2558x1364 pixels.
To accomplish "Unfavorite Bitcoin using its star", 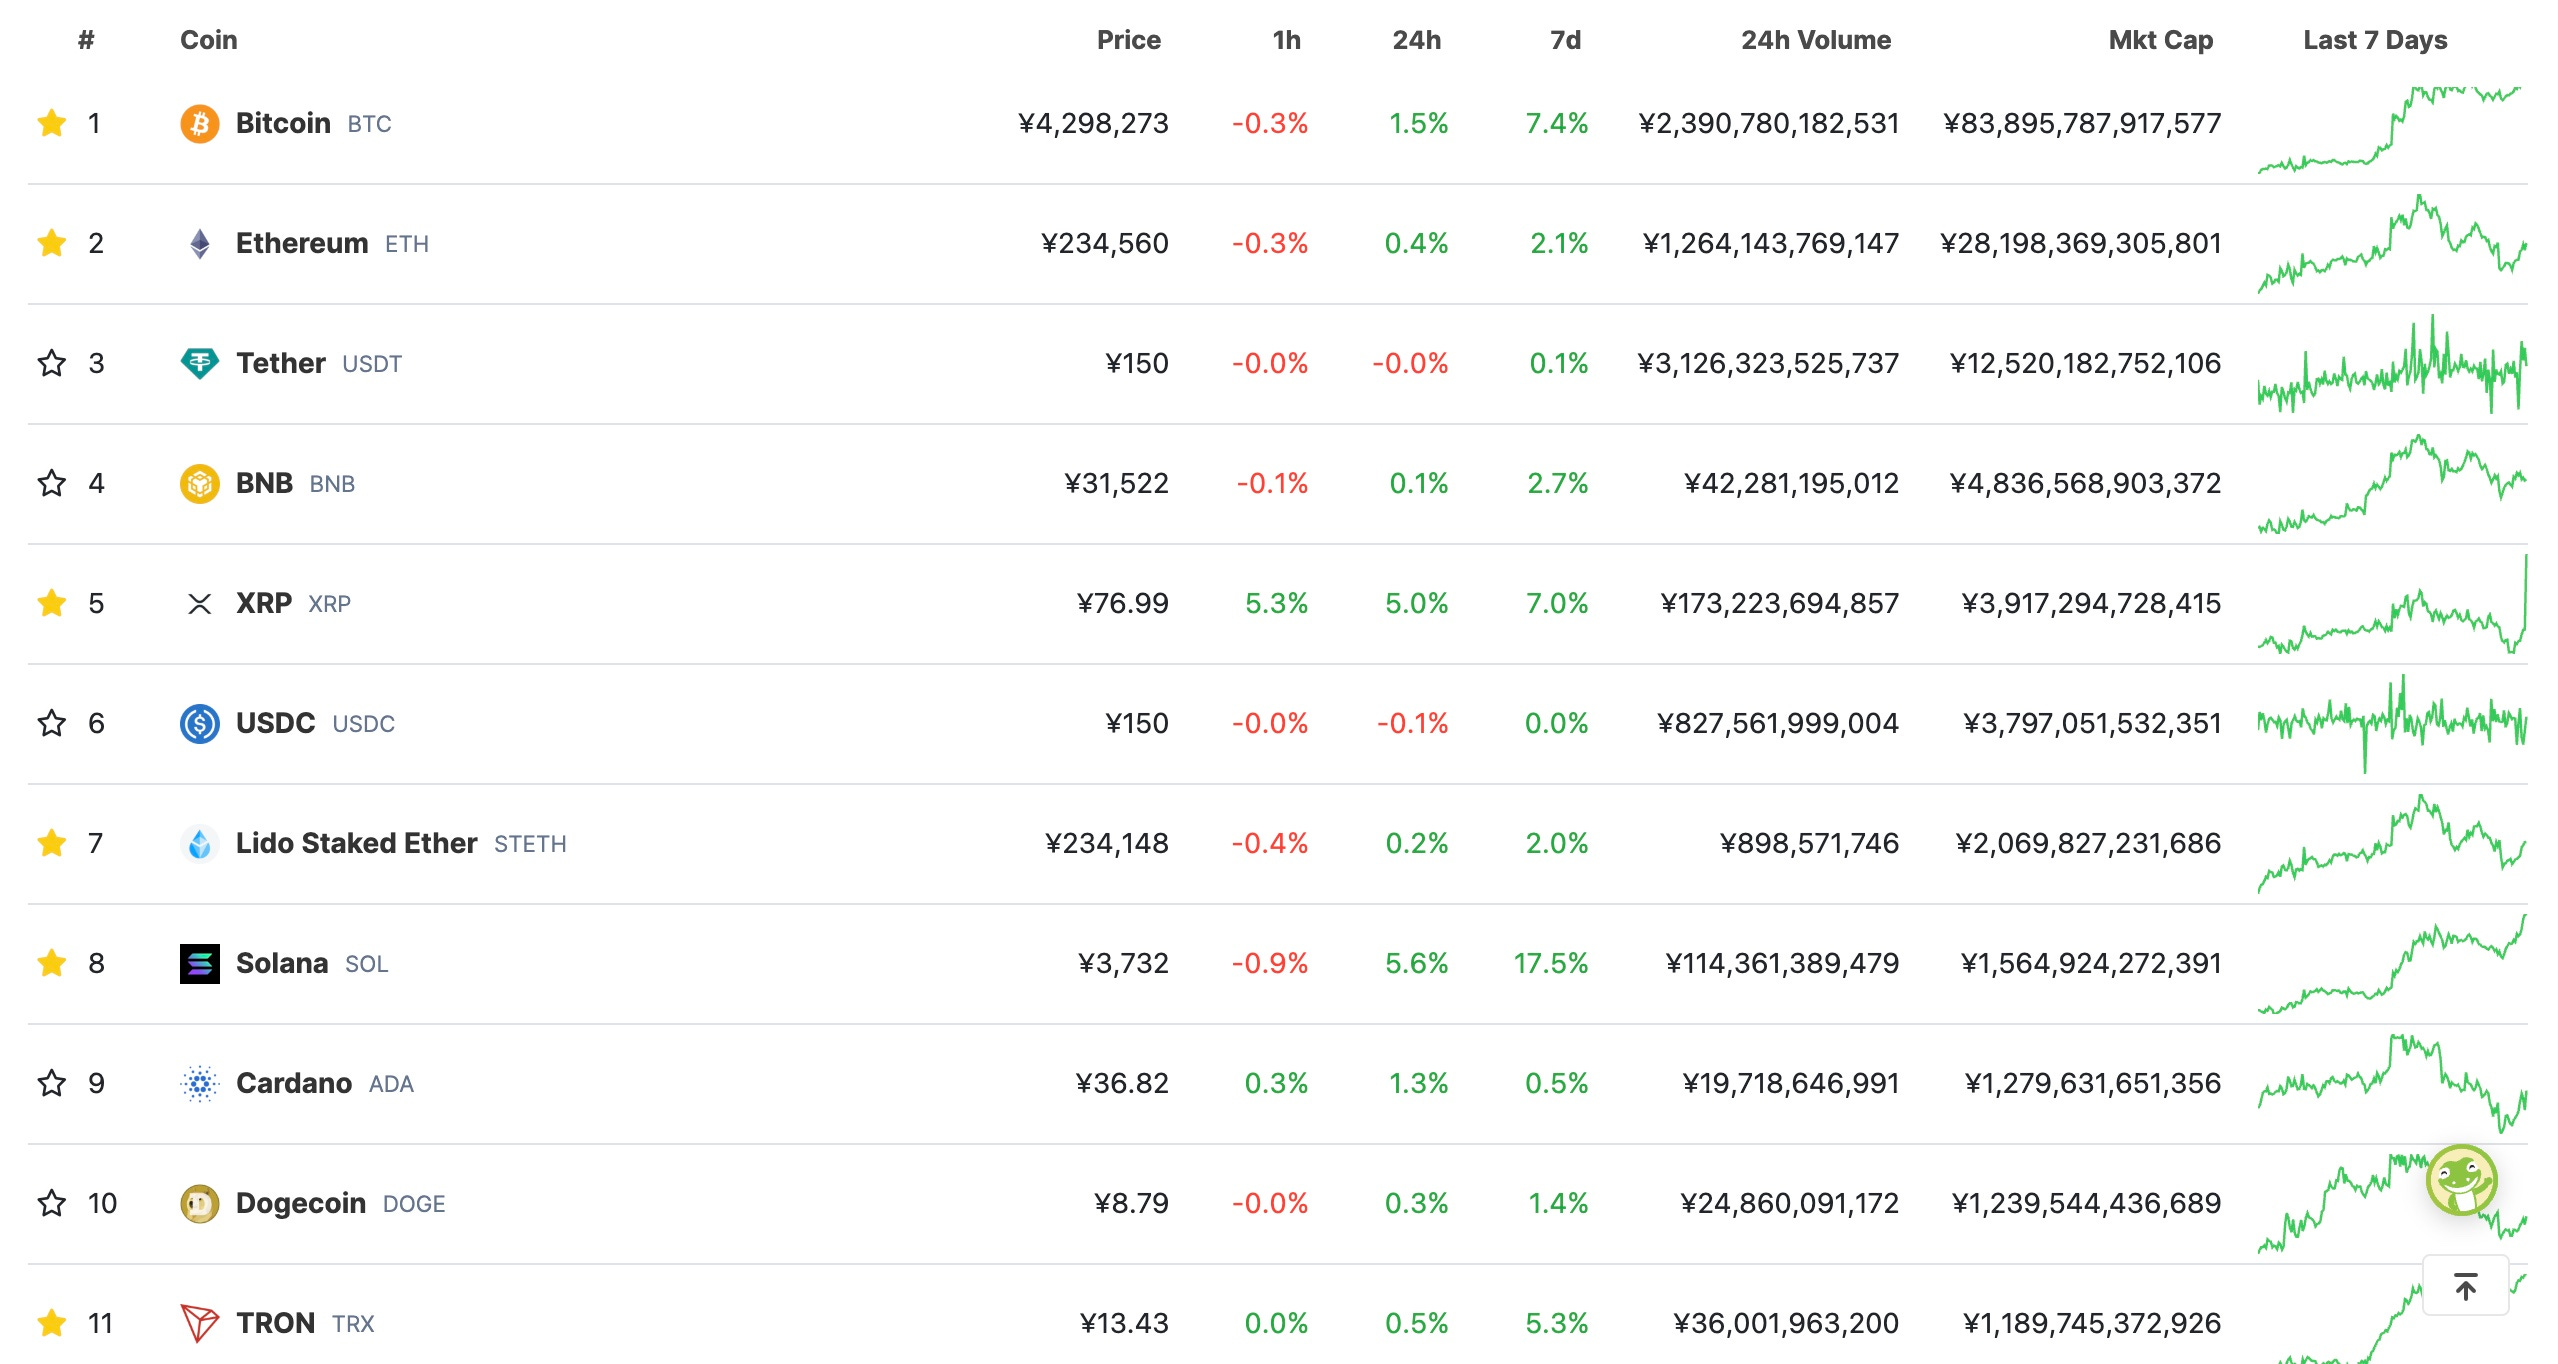I will 52,123.
